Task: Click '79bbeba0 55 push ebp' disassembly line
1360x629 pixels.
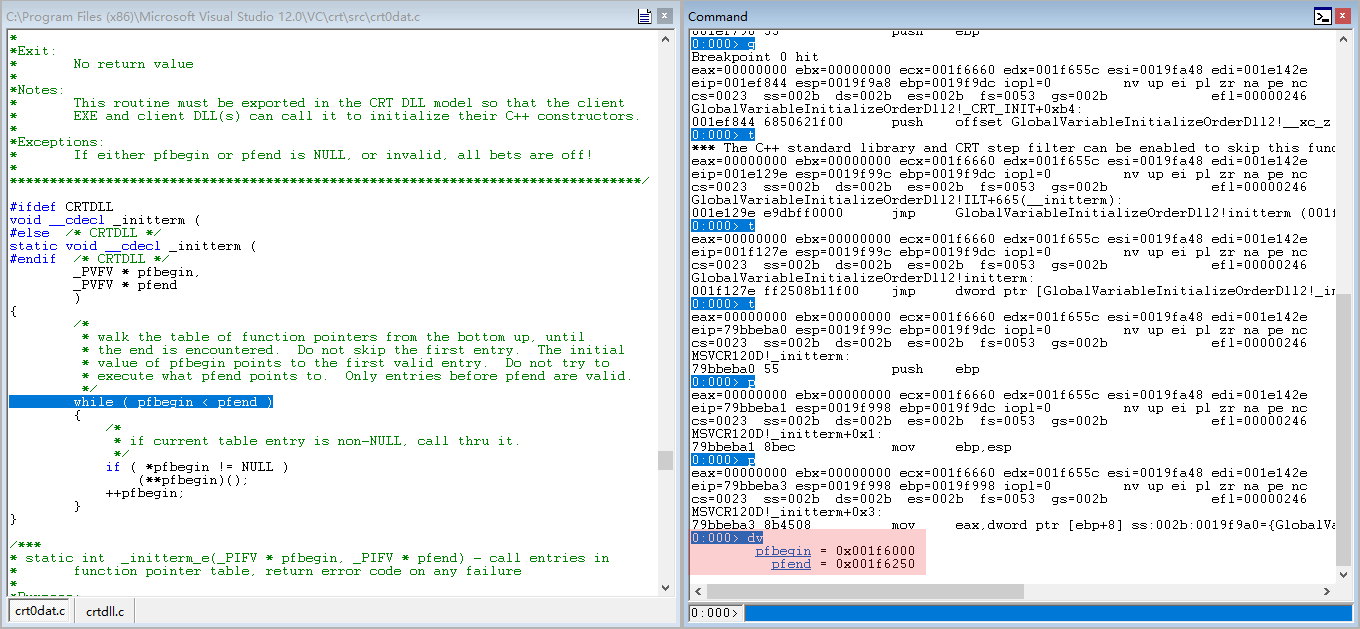Action: click(x=835, y=369)
